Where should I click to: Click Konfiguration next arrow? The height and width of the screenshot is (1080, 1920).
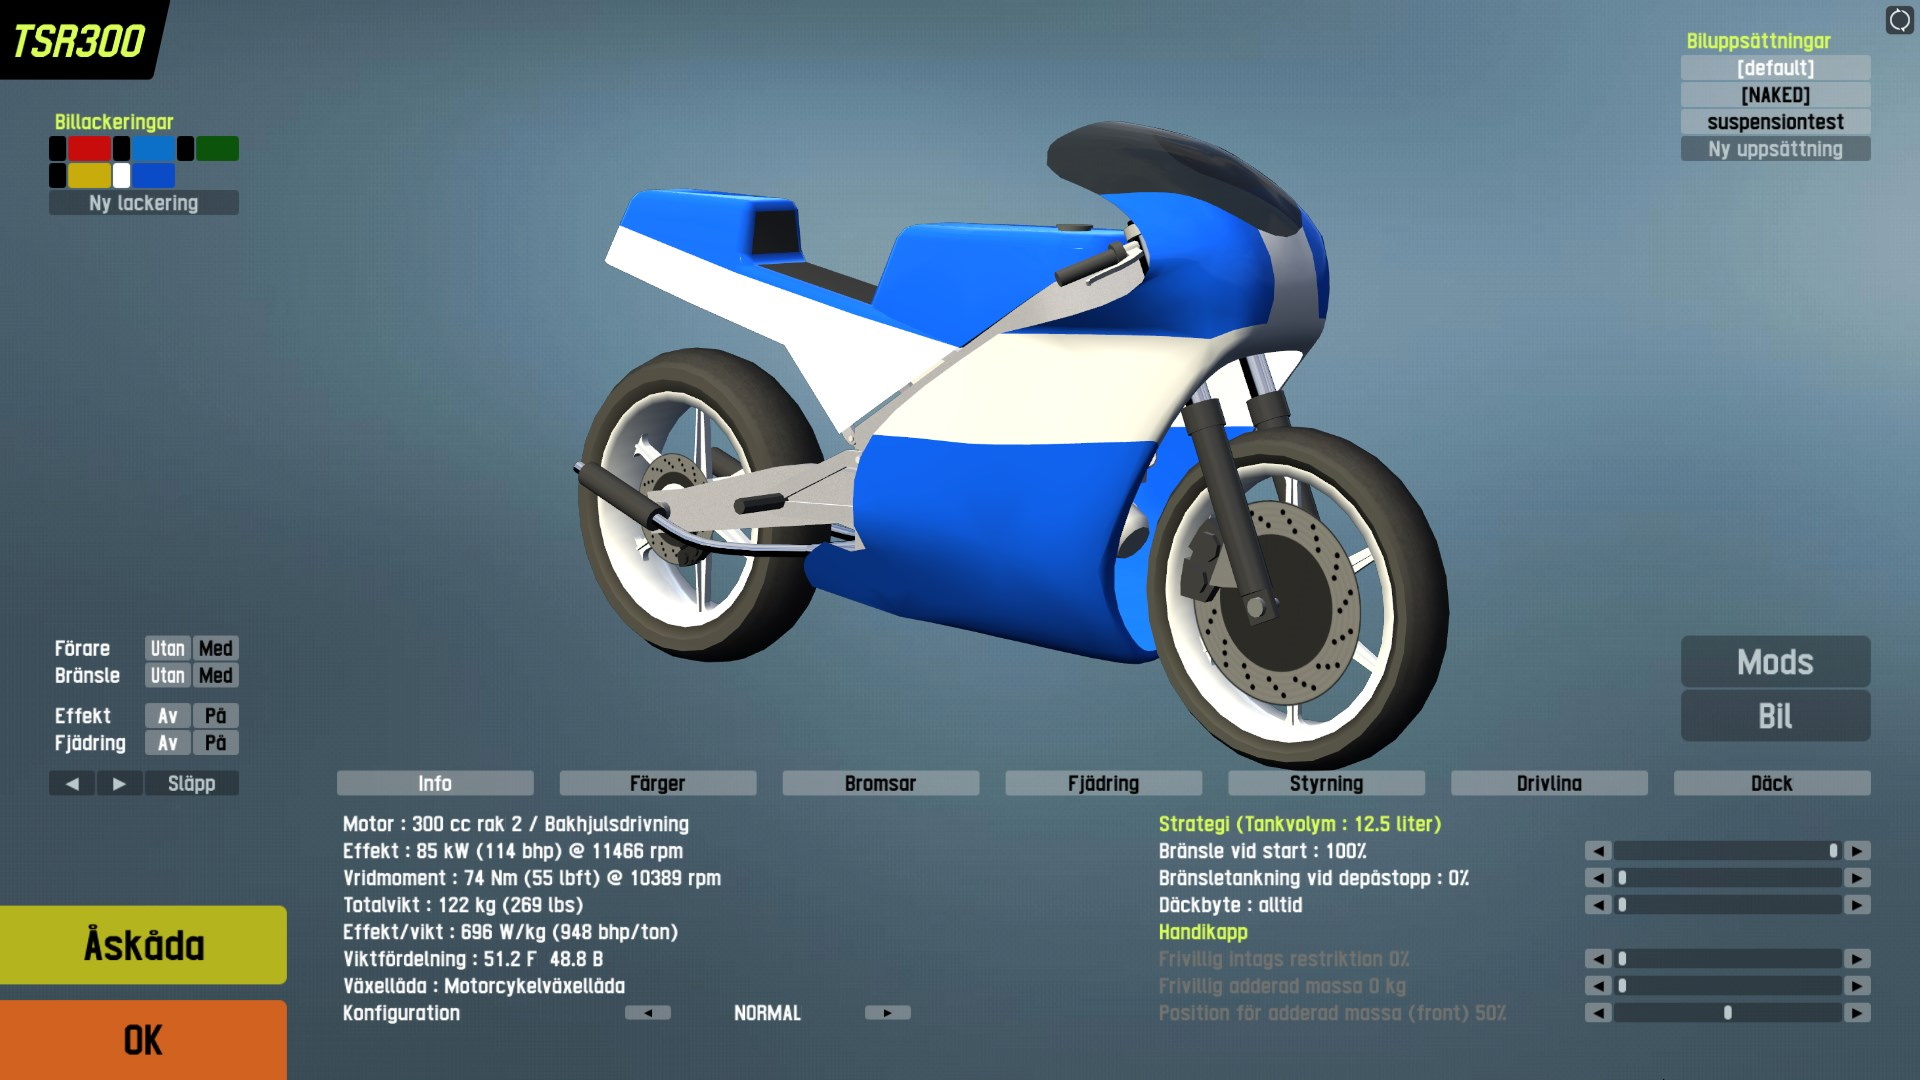click(887, 1013)
